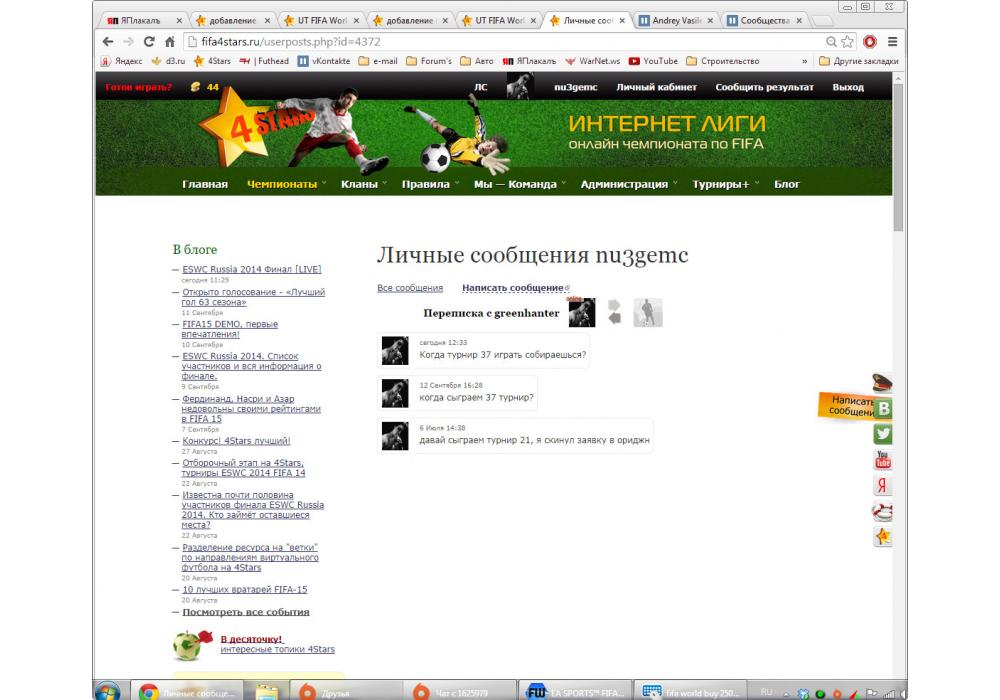
Task: Show hidden bookmarks via chevron overflow
Action: [x=805, y=61]
